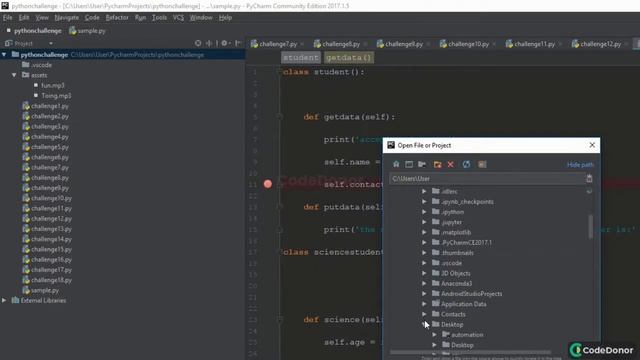
Task: Click Hide path link in dialog
Action: 580,164
